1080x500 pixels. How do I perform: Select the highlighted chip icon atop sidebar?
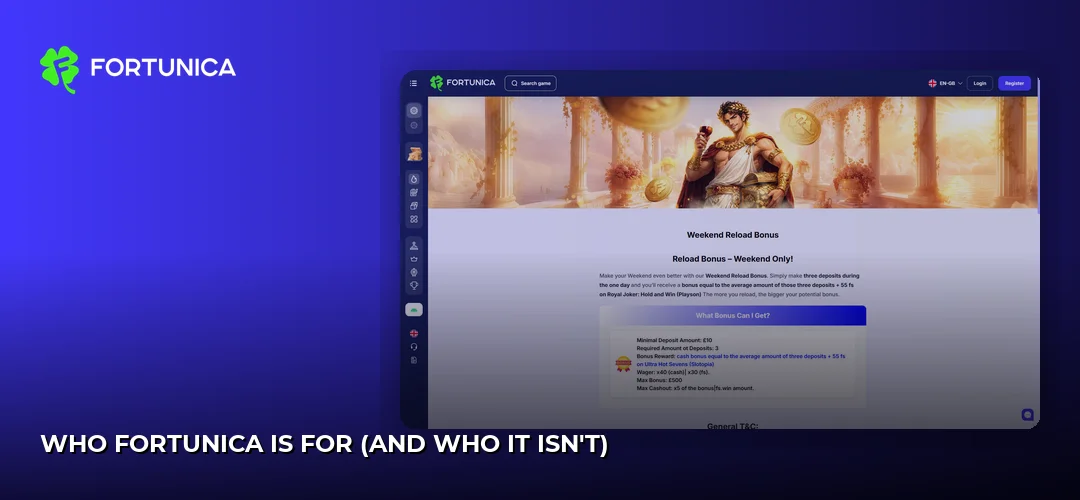point(414,110)
